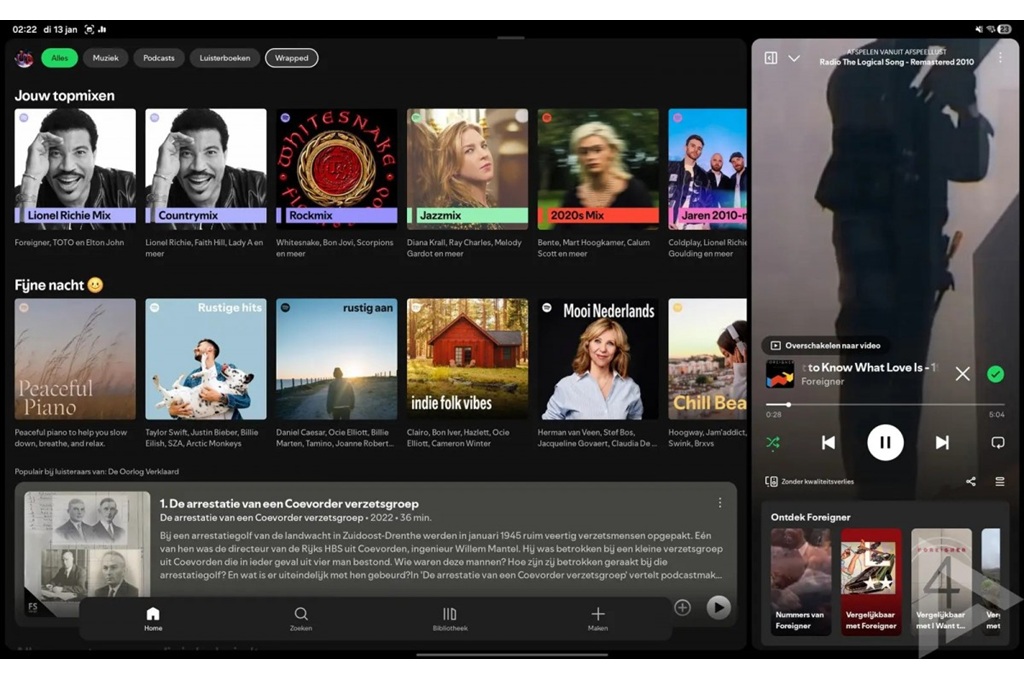The image size is (1024, 680).
Task: Select the Luisterboeken filter chip
Action: point(225,58)
